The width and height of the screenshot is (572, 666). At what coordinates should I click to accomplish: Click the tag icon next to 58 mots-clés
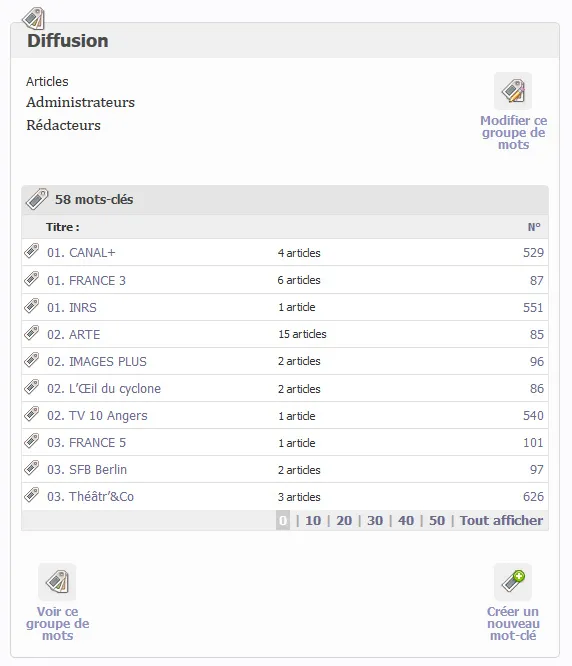point(37,199)
